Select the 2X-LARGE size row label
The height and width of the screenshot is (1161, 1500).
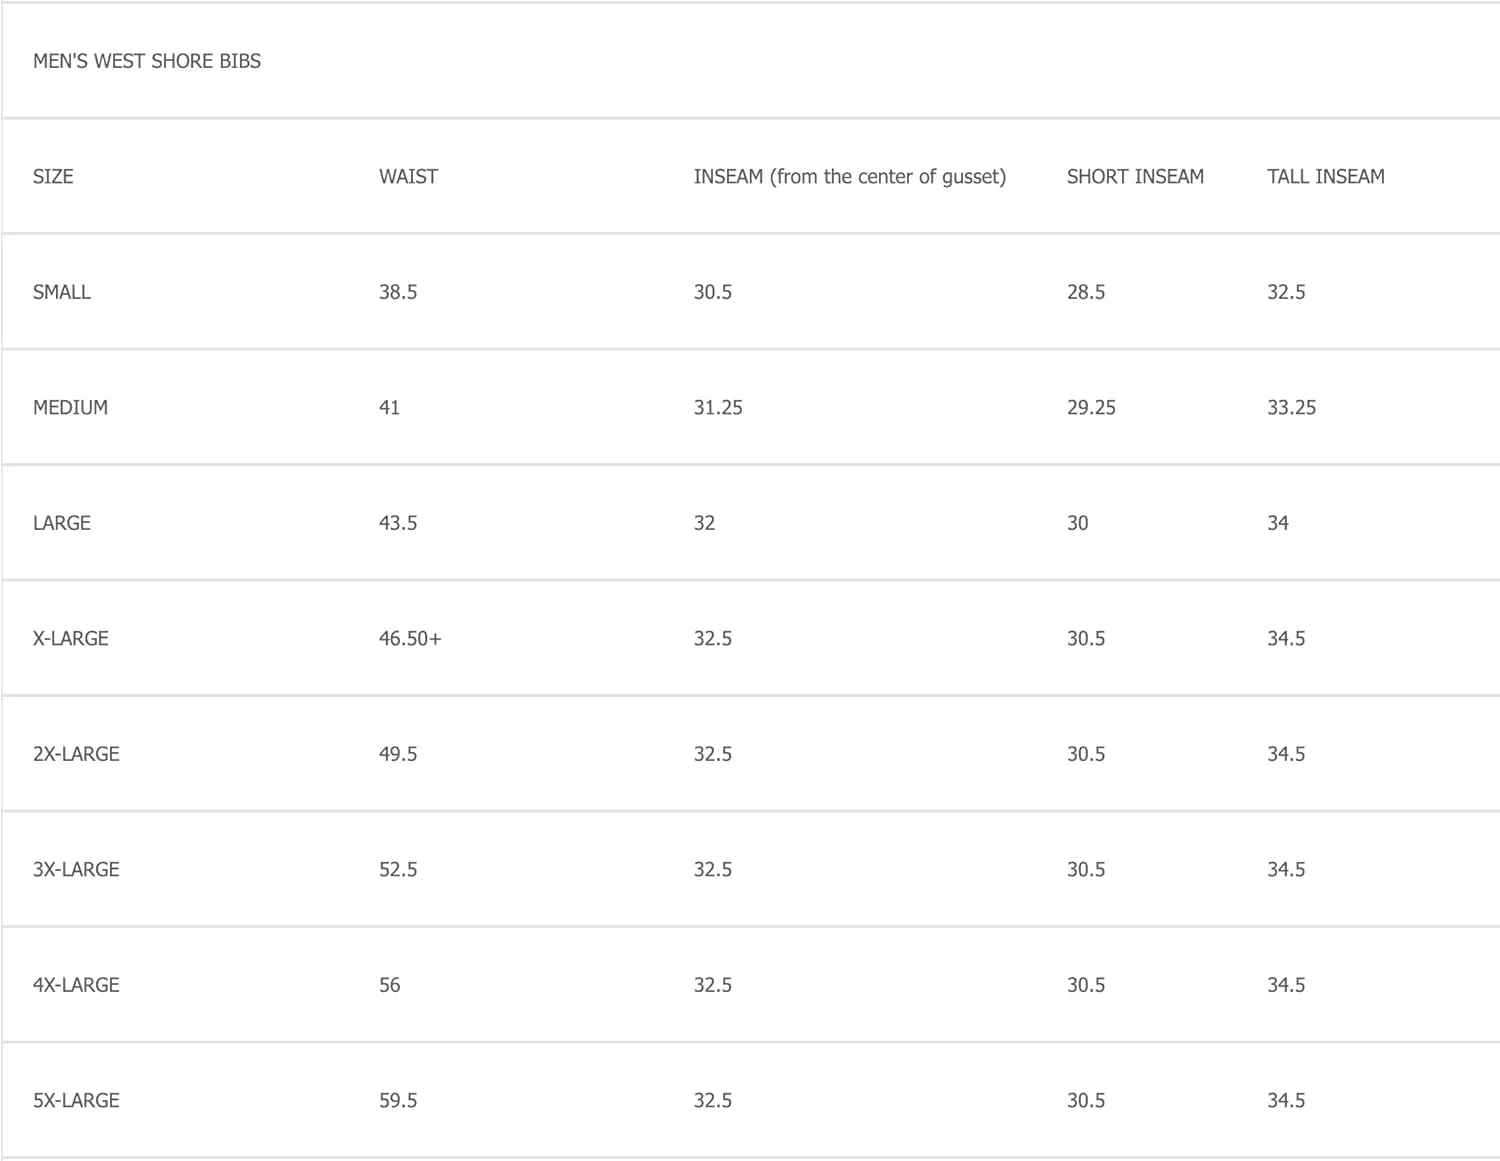pos(76,754)
